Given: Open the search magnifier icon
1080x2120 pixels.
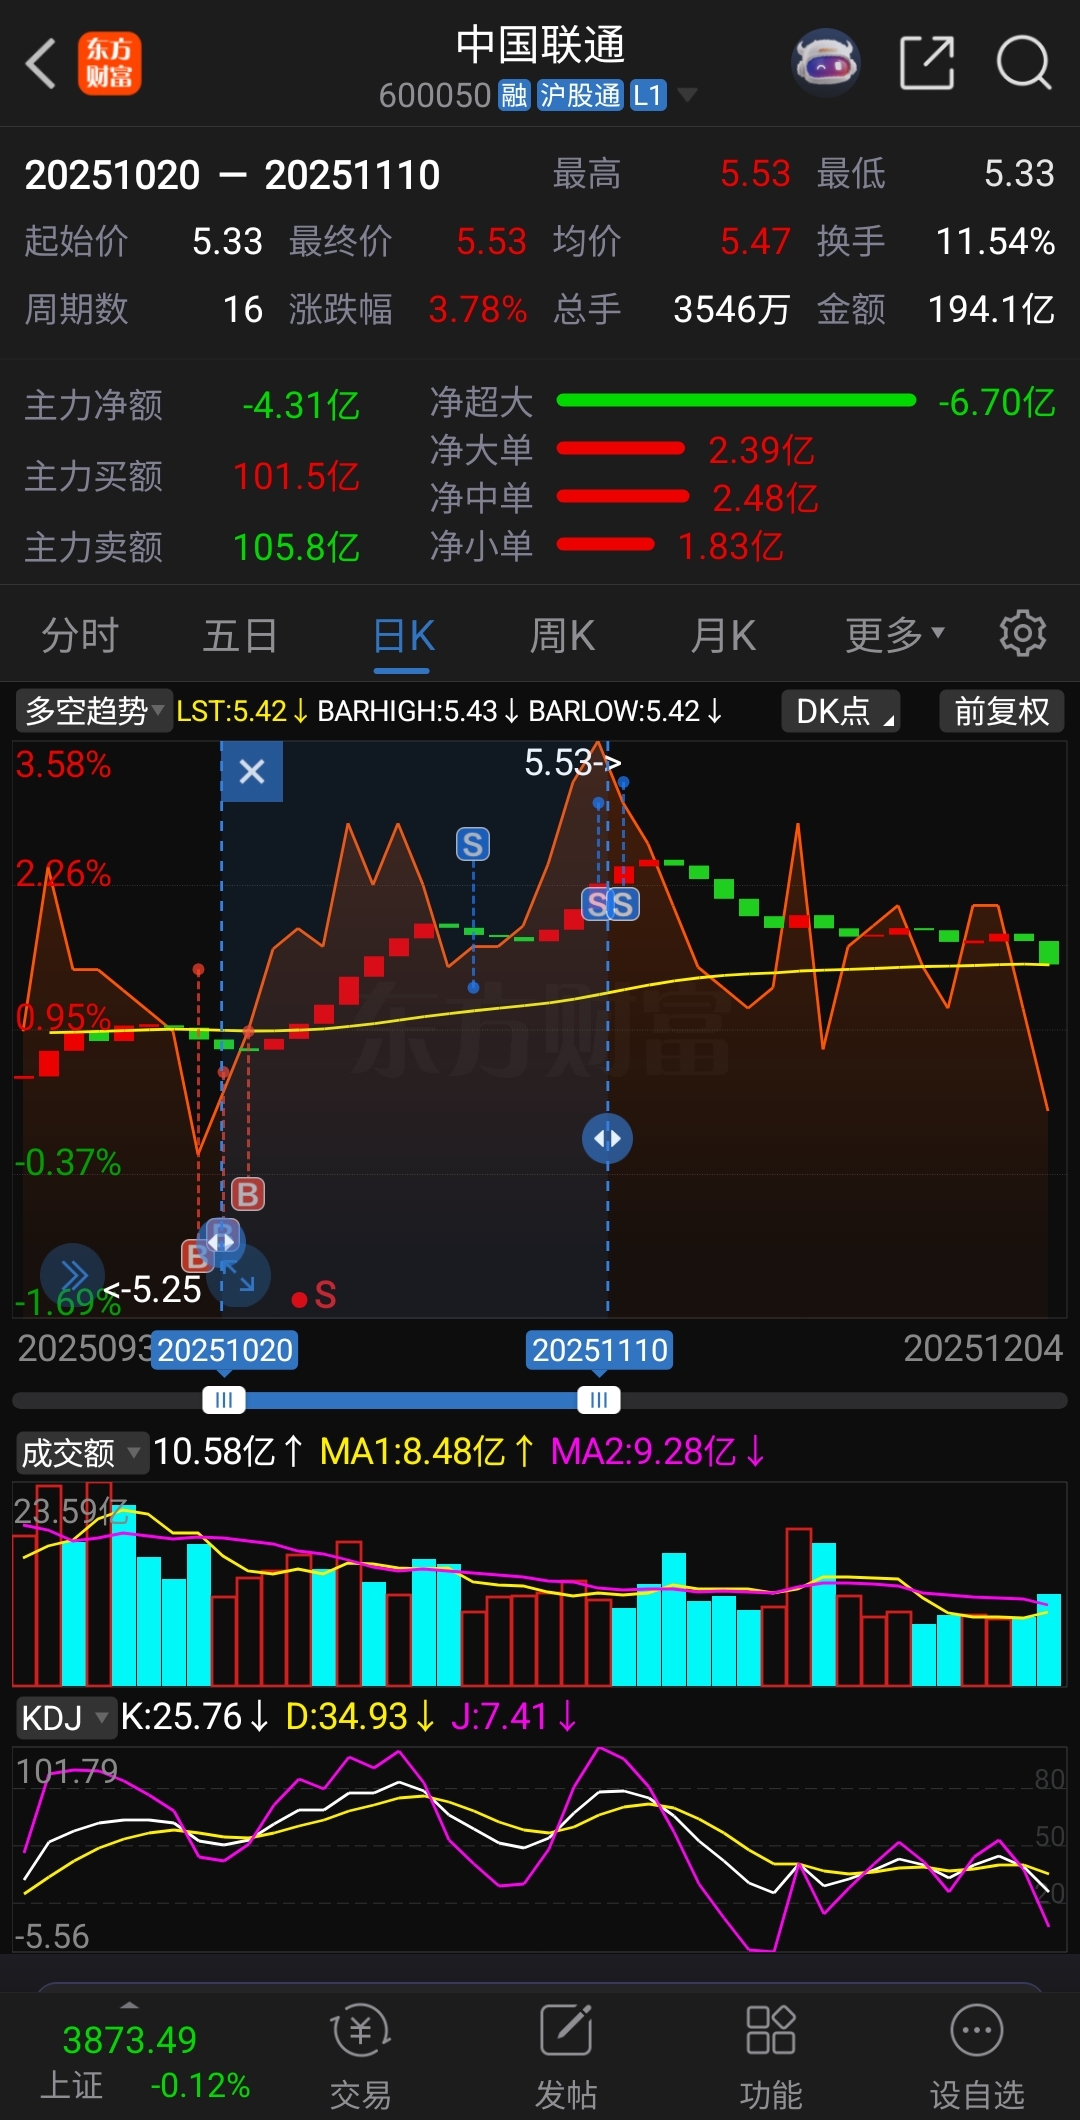Looking at the screenshot, I should pos(1024,63).
